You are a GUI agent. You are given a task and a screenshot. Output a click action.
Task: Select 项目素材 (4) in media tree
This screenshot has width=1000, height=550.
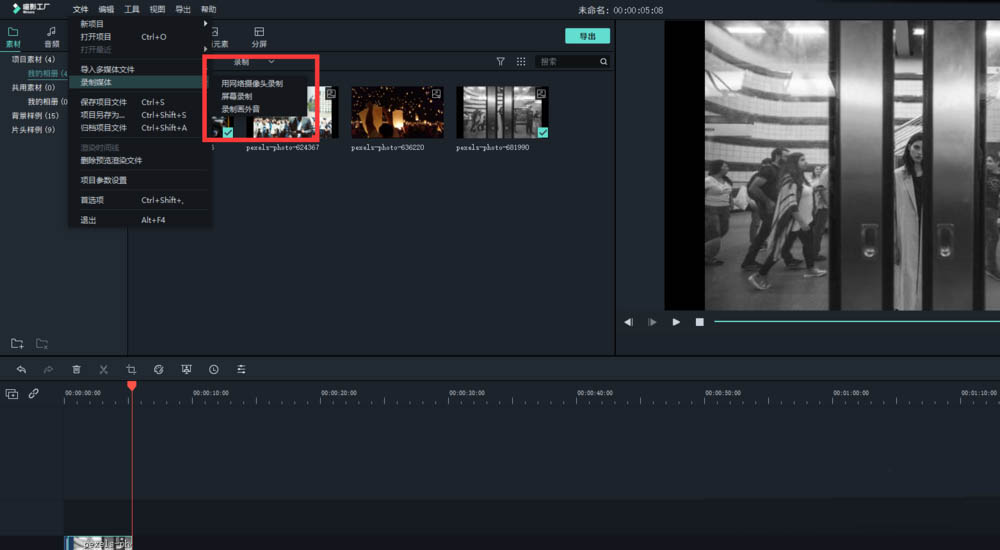(33, 59)
